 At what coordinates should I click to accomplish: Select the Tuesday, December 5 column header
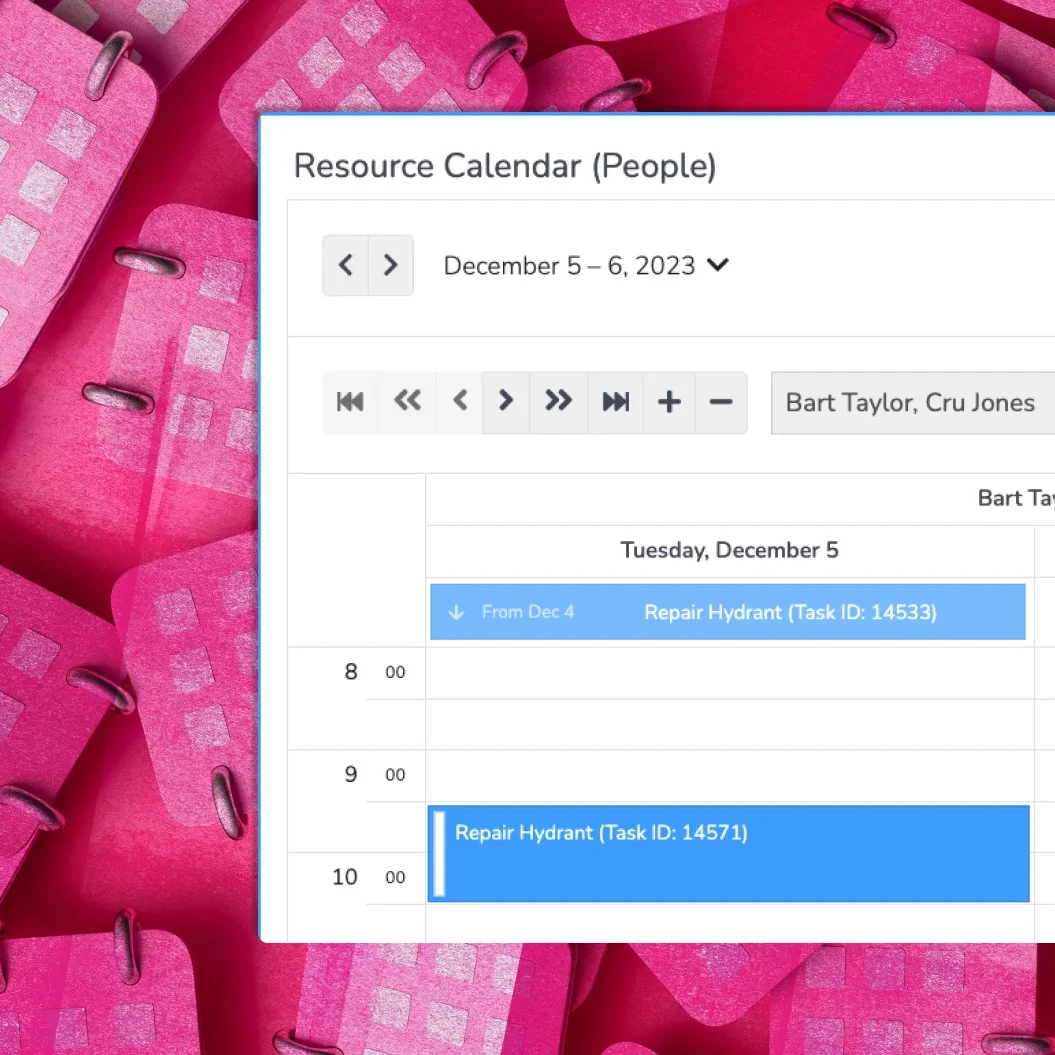(729, 550)
